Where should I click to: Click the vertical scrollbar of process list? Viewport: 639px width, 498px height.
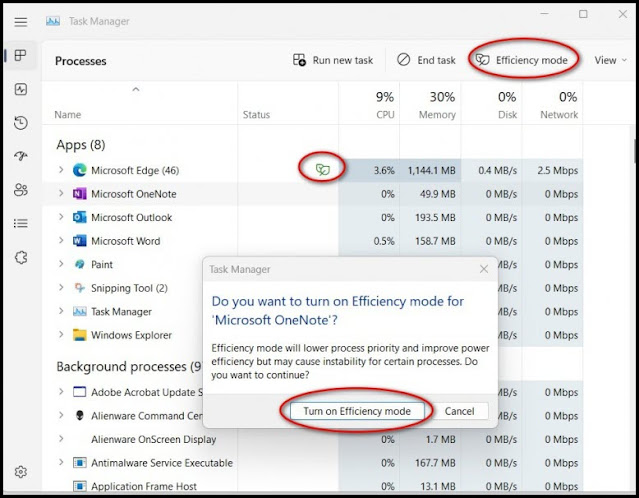click(635, 151)
